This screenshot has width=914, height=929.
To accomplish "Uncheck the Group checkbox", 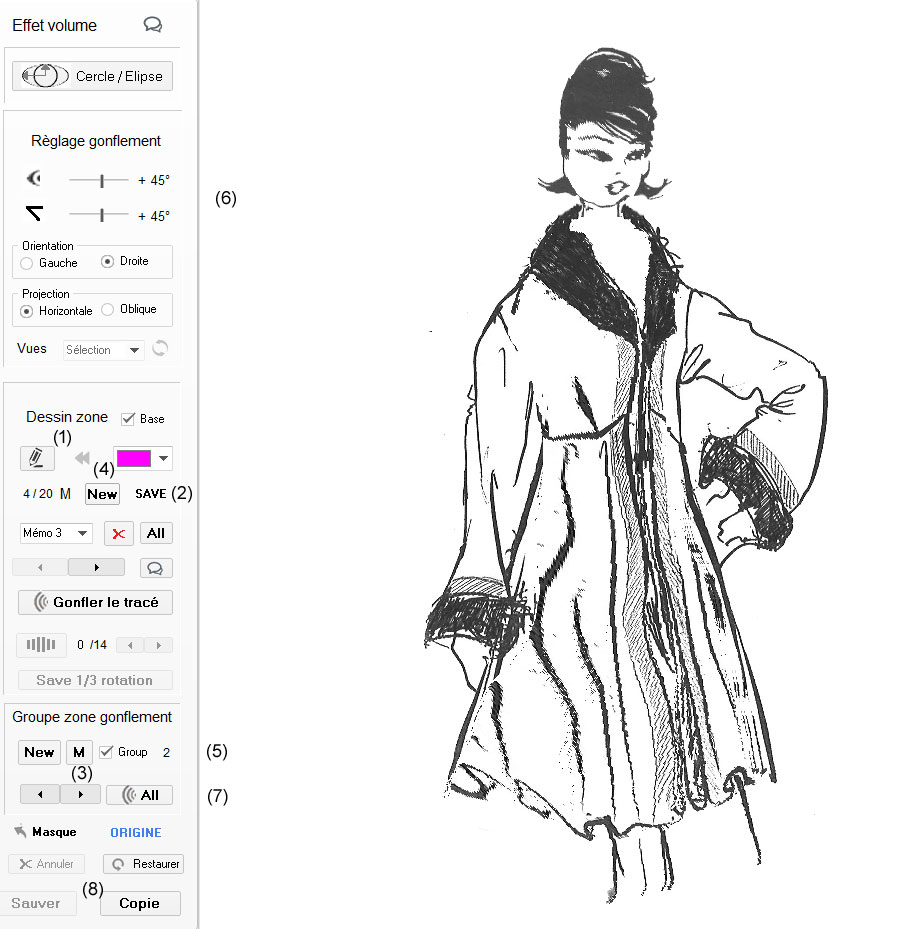I will tap(106, 752).
